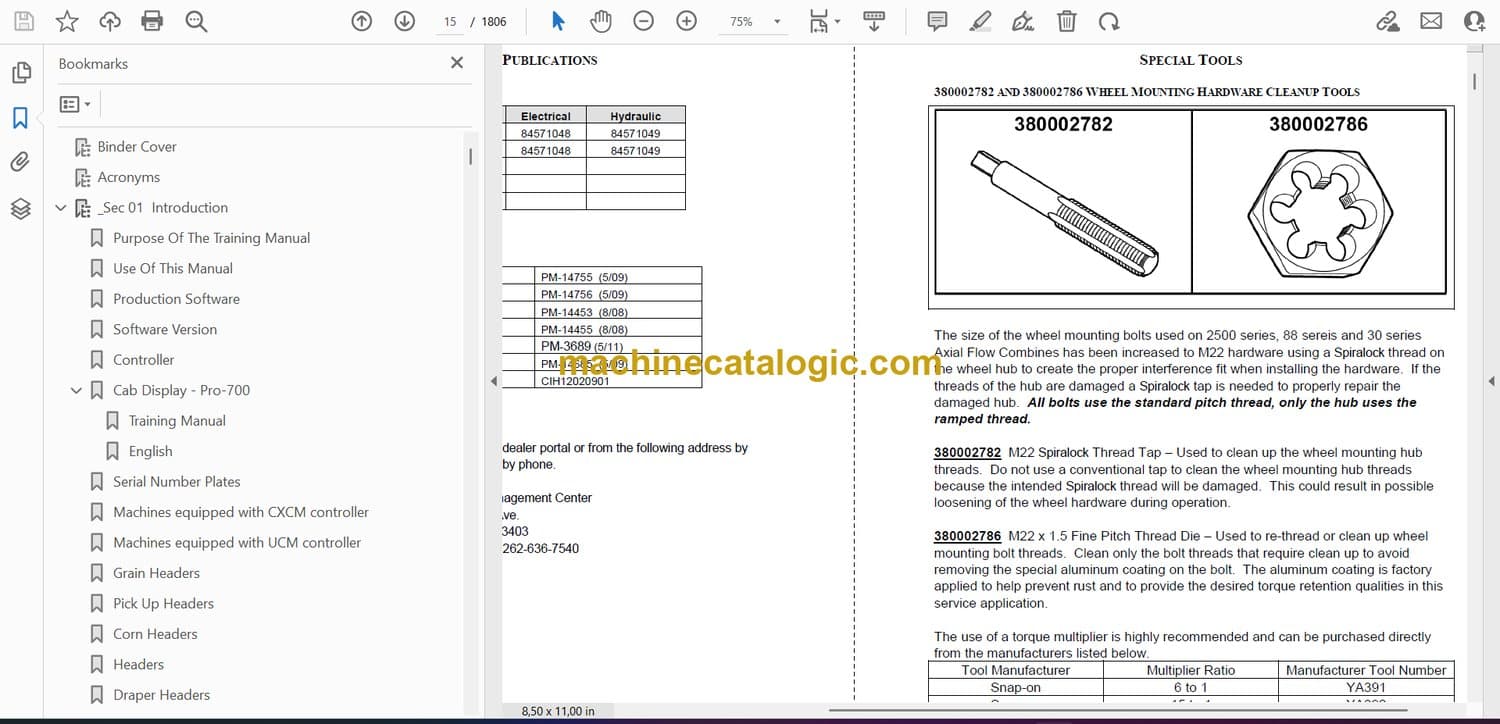This screenshot has height=724, width=1500.
Task: Open the Binder Cover bookmark
Action: (x=137, y=147)
